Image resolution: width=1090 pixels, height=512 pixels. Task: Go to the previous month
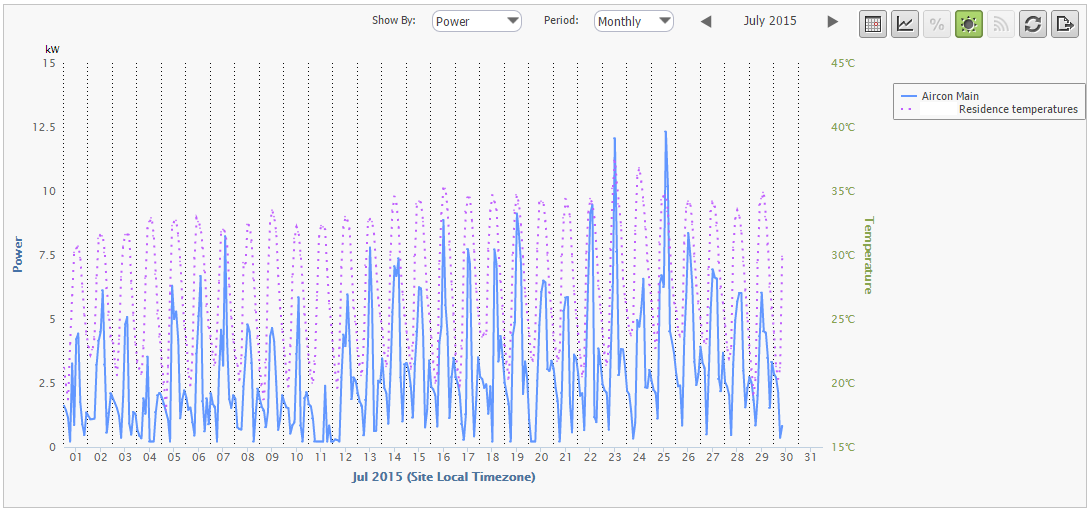tap(706, 22)
